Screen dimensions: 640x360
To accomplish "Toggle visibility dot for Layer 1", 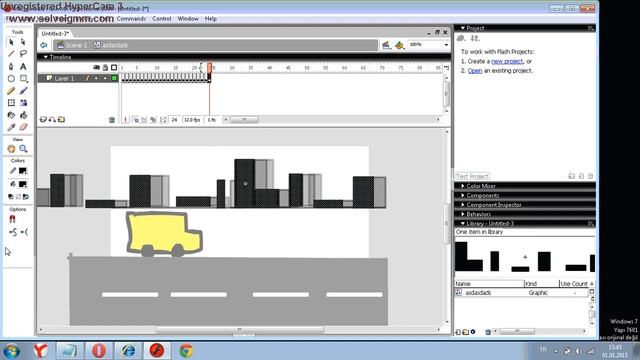I will coord(96,78).
